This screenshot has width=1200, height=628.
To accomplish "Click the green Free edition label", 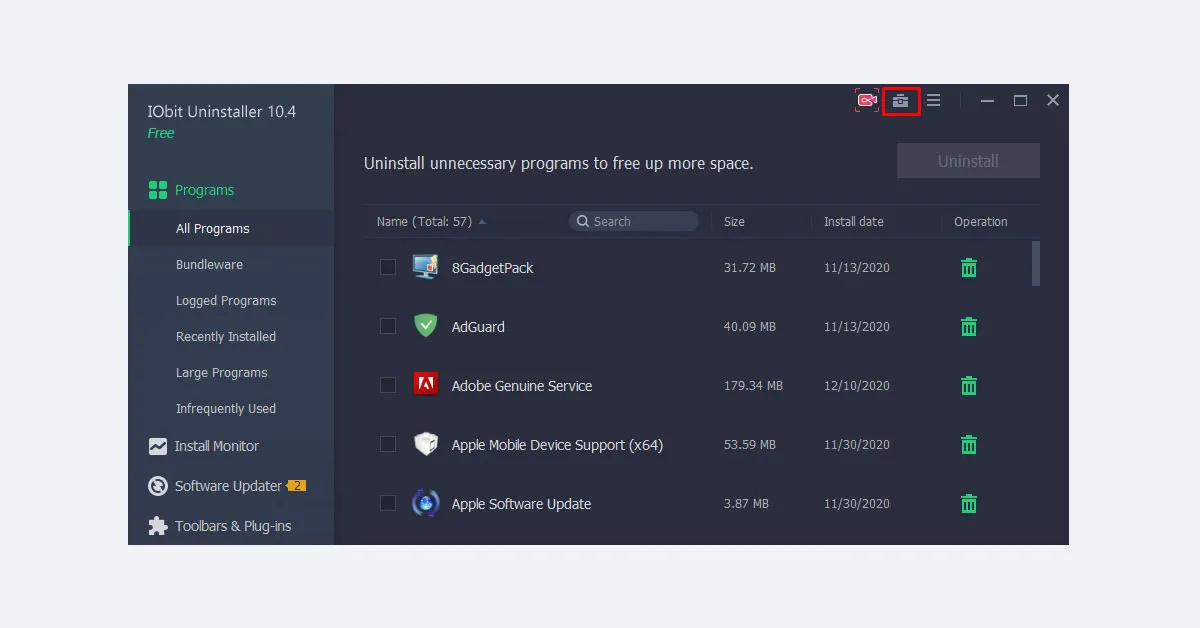I will click(x=161, y=133).
